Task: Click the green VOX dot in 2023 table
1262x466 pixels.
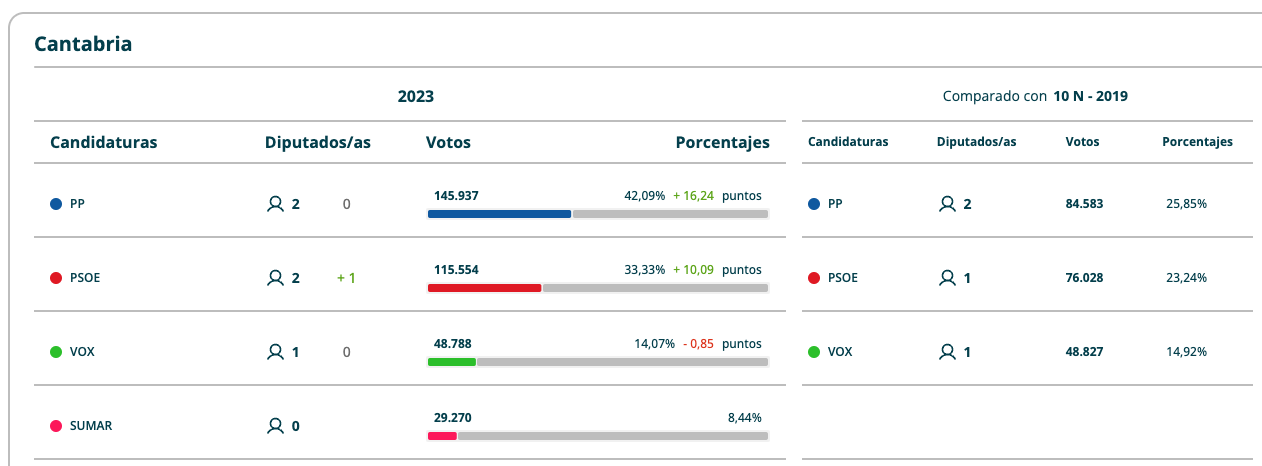Action: coord(56,352)
